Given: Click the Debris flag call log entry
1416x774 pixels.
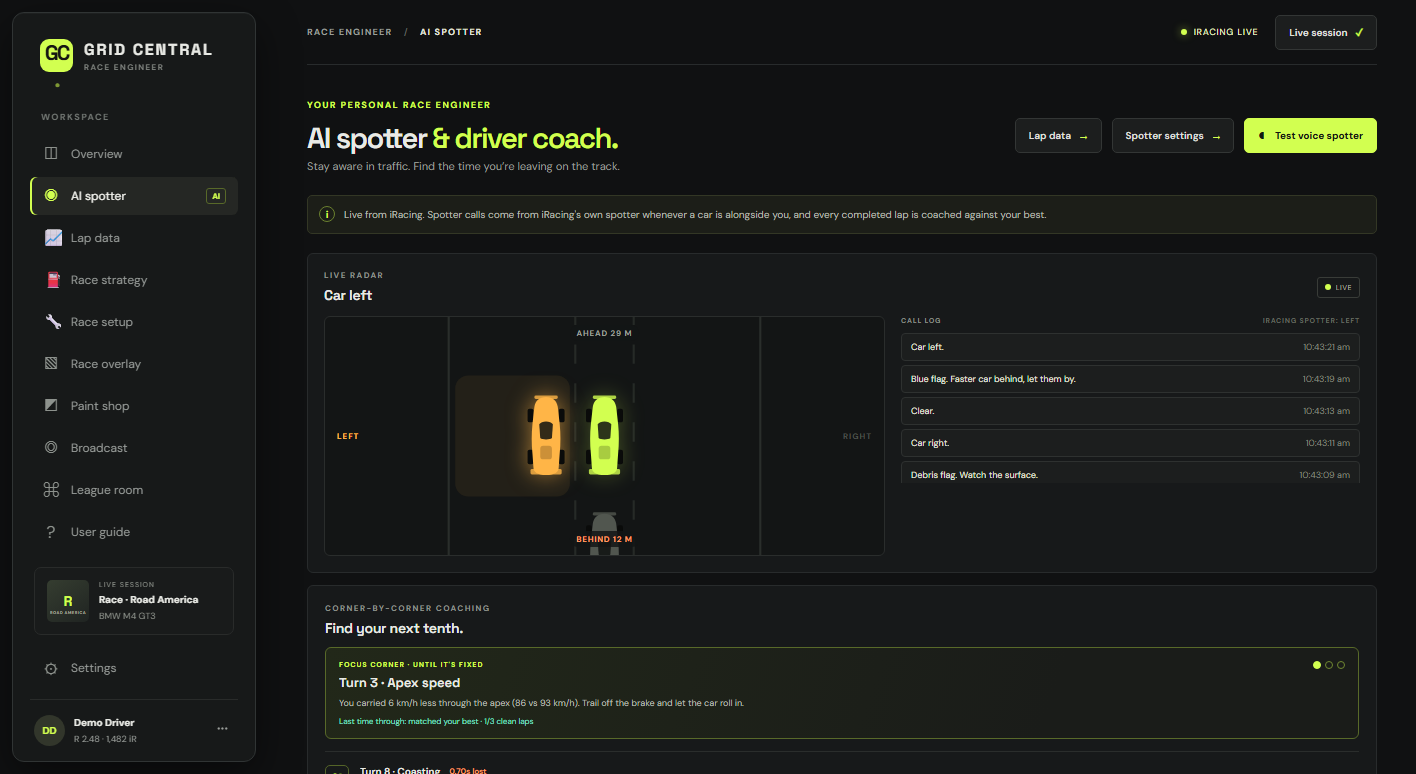Looking at the screenshot, I should pyautogui.click(x=1130, y=473).
